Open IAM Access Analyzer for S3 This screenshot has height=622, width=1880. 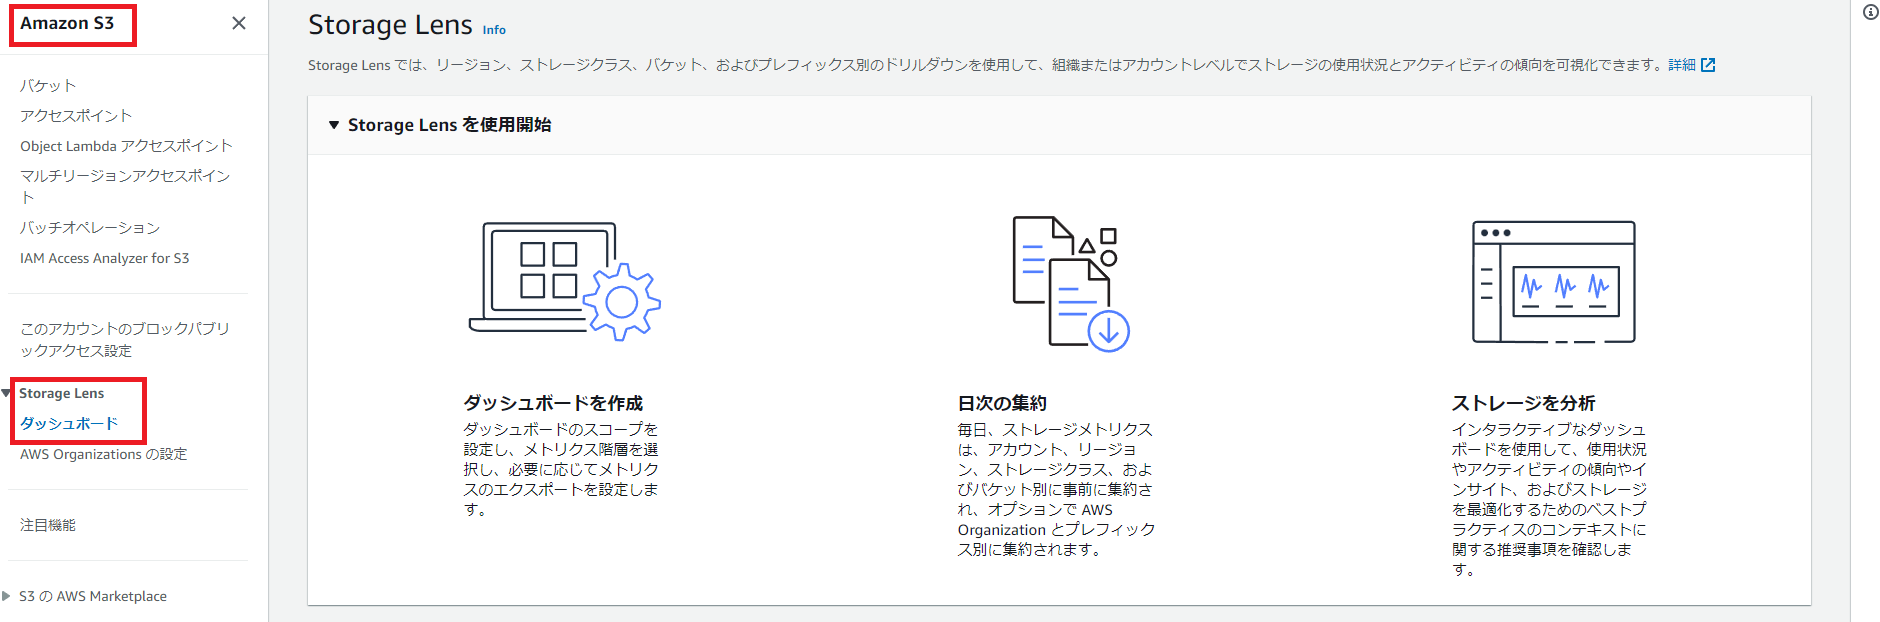click(x=105, y=258)
